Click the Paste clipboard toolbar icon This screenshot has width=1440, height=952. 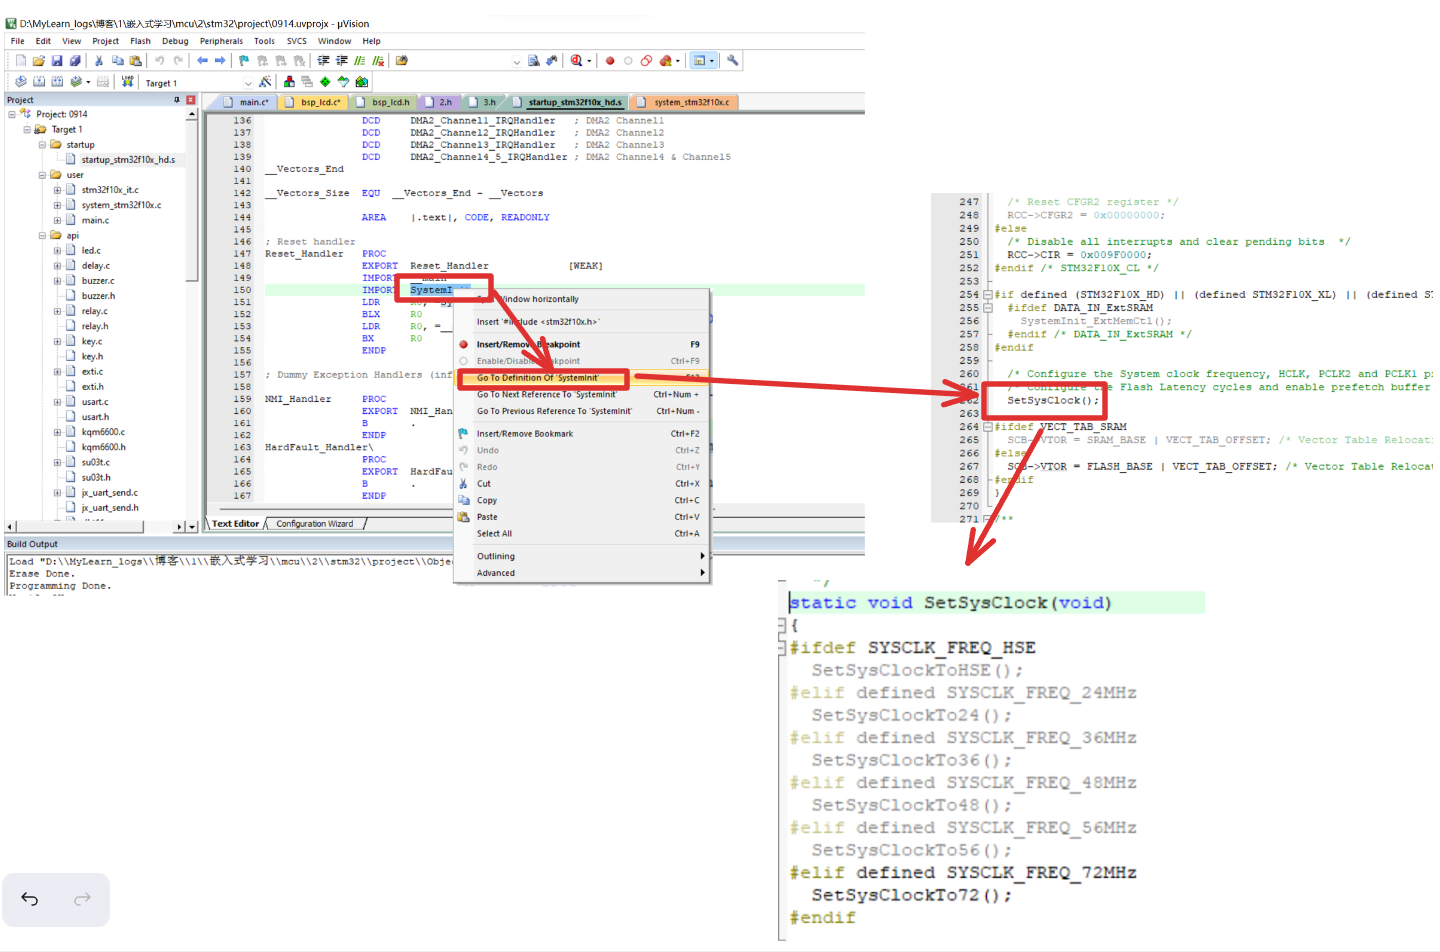coord(135,61)
